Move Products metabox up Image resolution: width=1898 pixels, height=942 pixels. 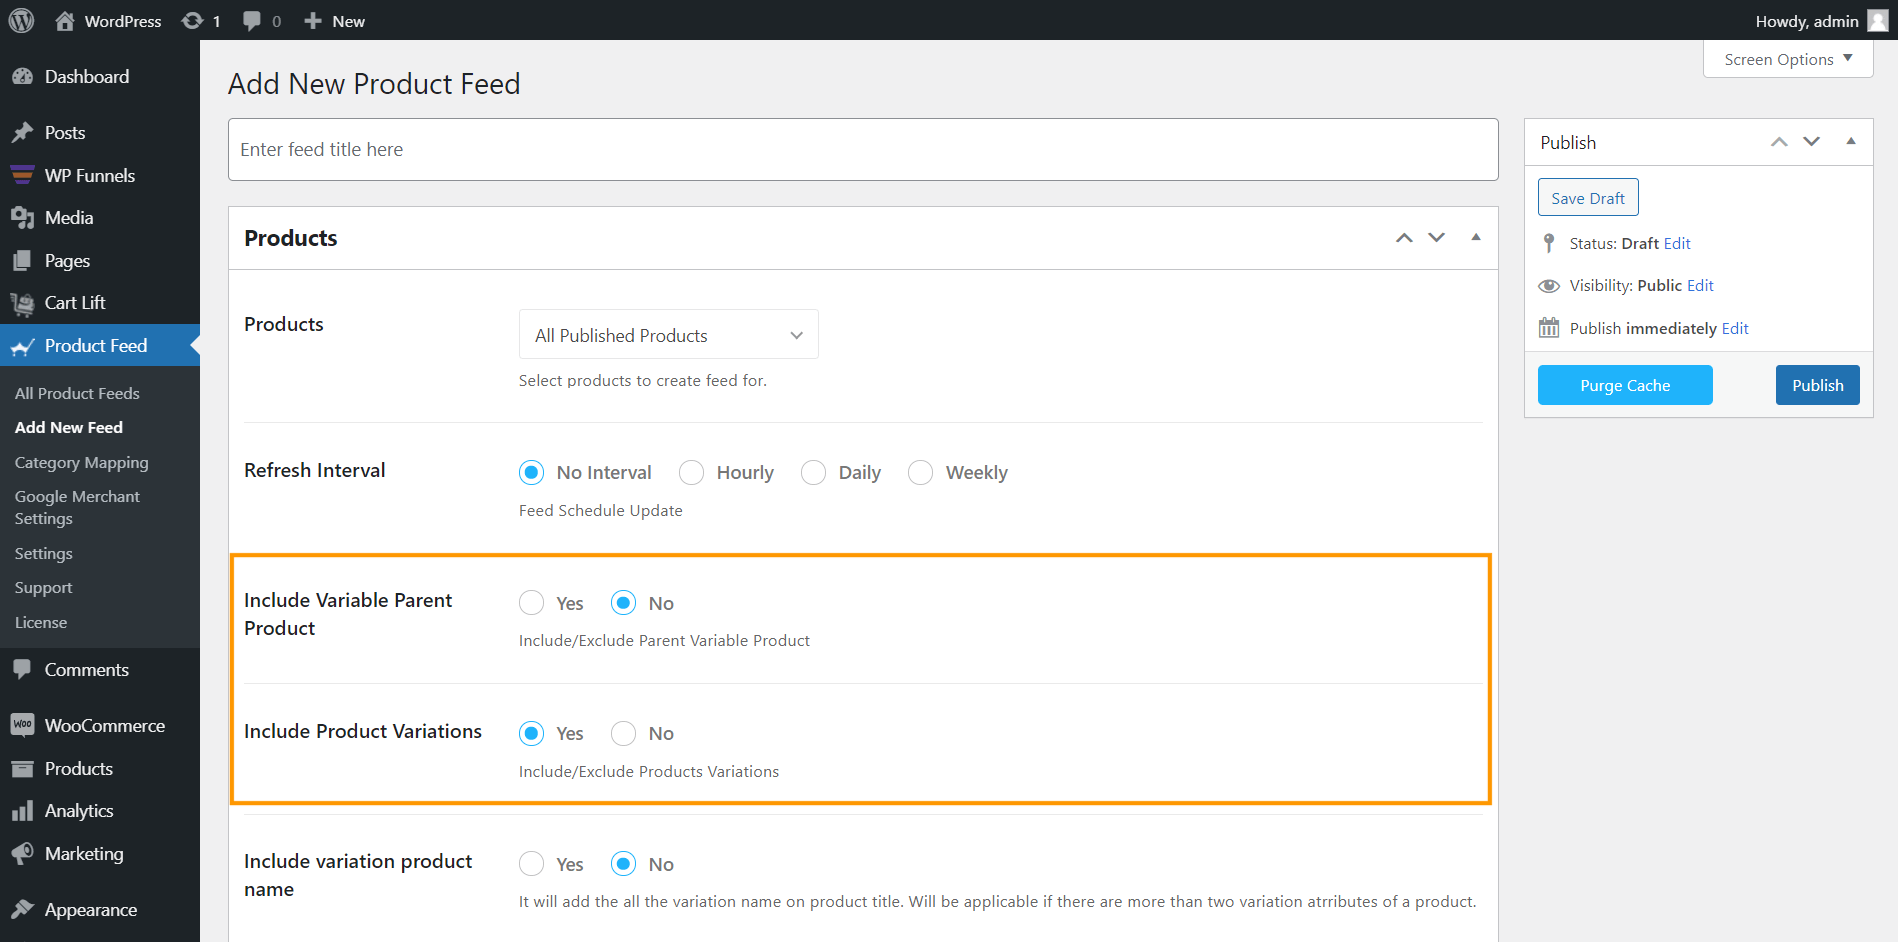tap(1404, 238)
